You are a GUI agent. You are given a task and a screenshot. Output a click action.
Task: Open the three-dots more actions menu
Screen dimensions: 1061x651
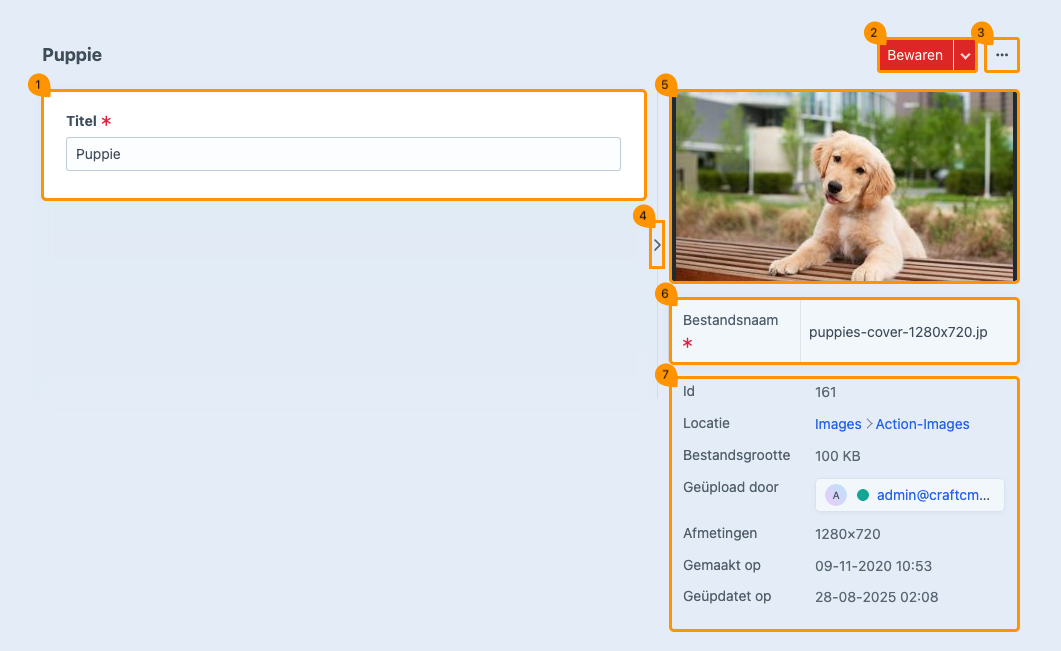pyautogui.click(x=1002, y=56)
